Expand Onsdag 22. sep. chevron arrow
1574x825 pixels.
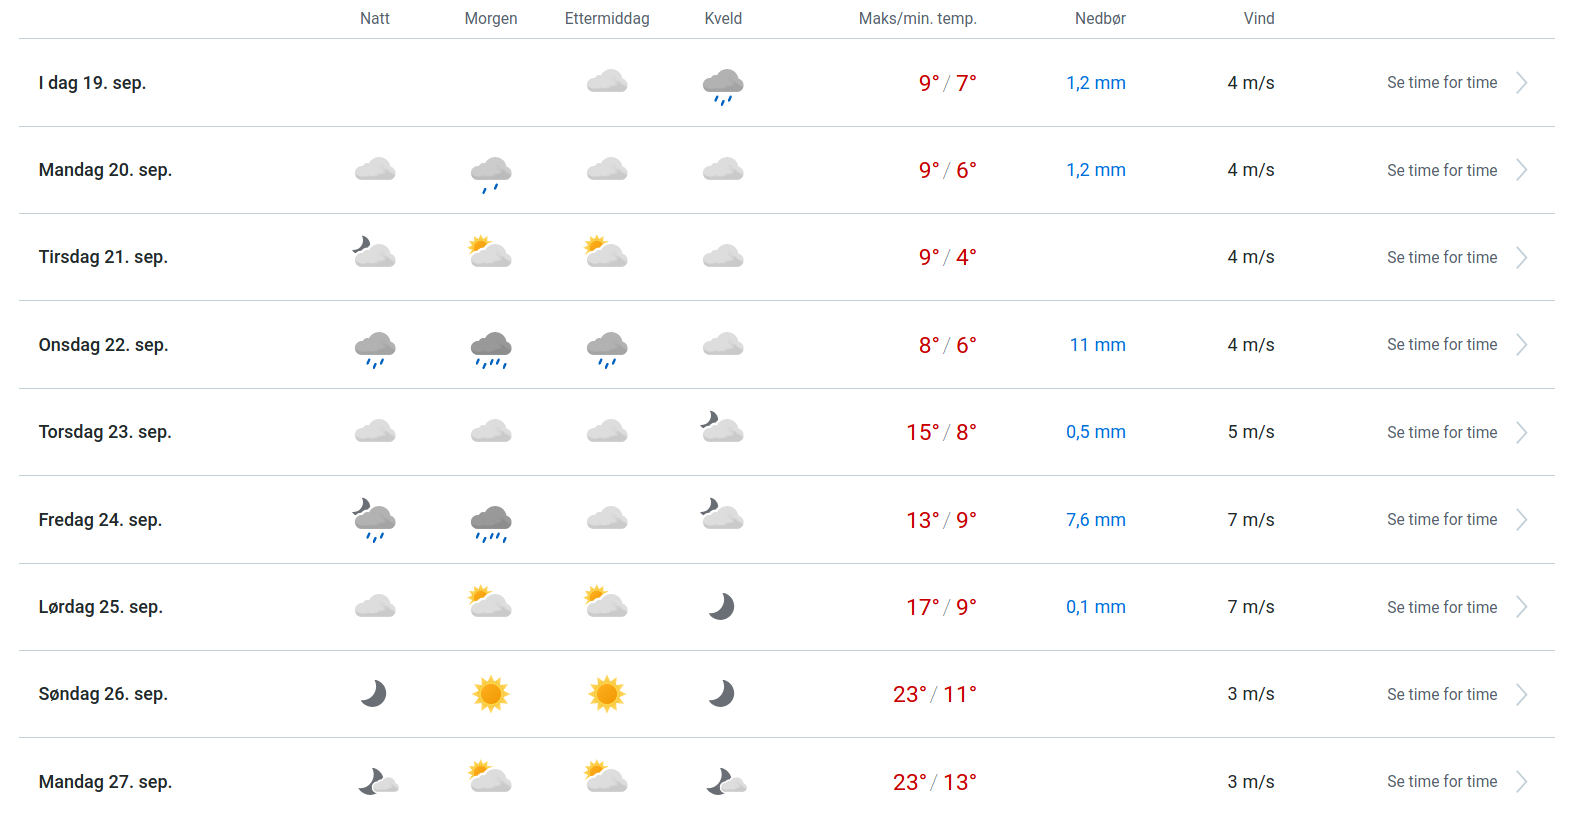(x=1522, y=345)
